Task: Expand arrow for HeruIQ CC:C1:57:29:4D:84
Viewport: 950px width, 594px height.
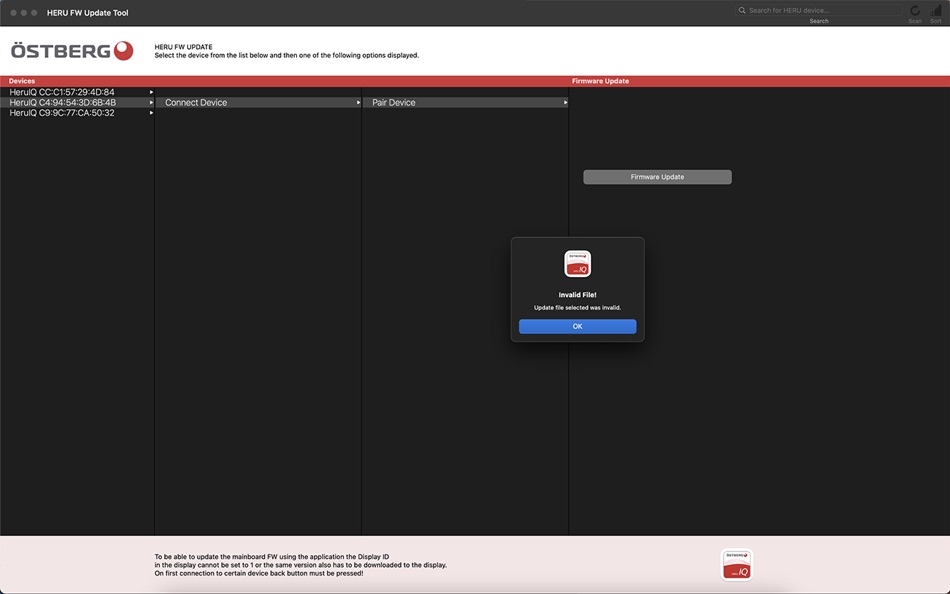Action: tap(151, 92)
